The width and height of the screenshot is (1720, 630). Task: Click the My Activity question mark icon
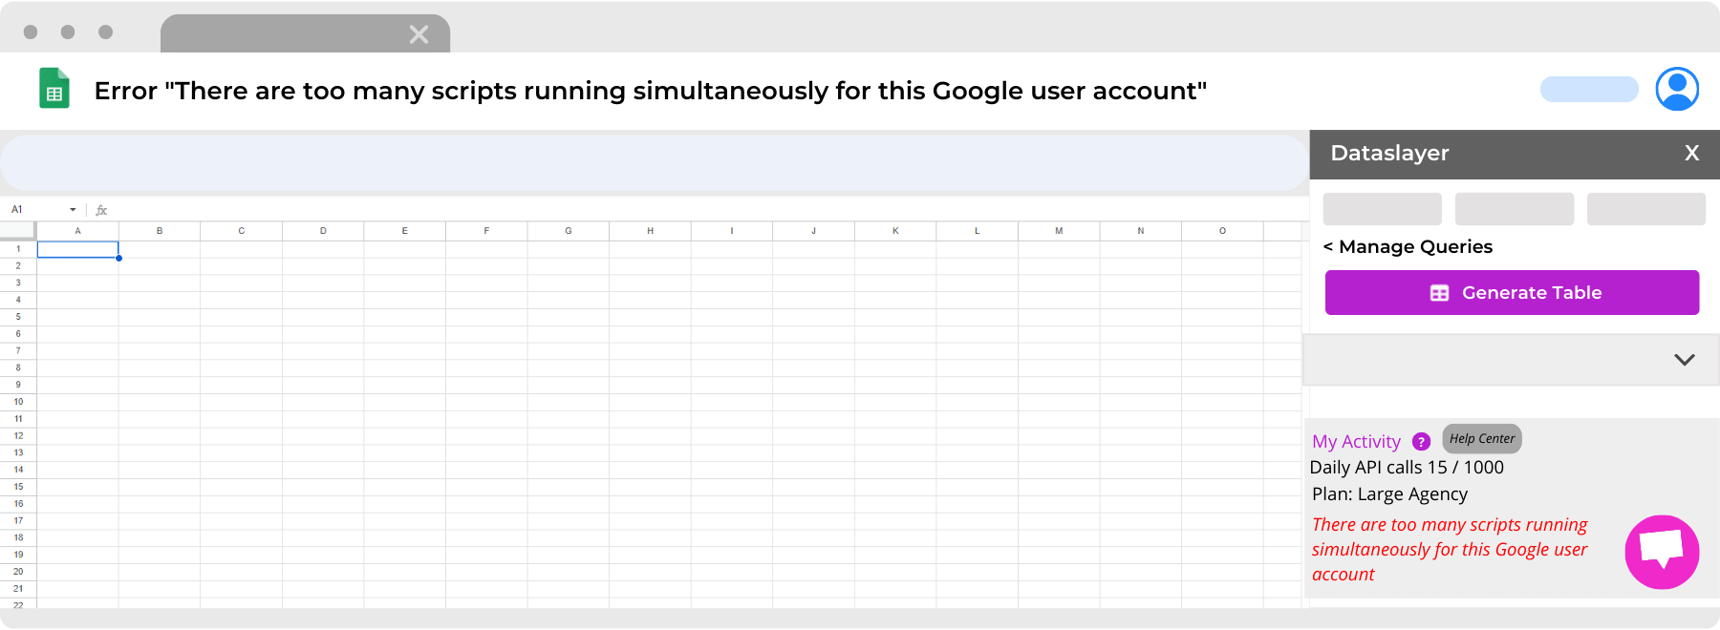pos(1421,441)
